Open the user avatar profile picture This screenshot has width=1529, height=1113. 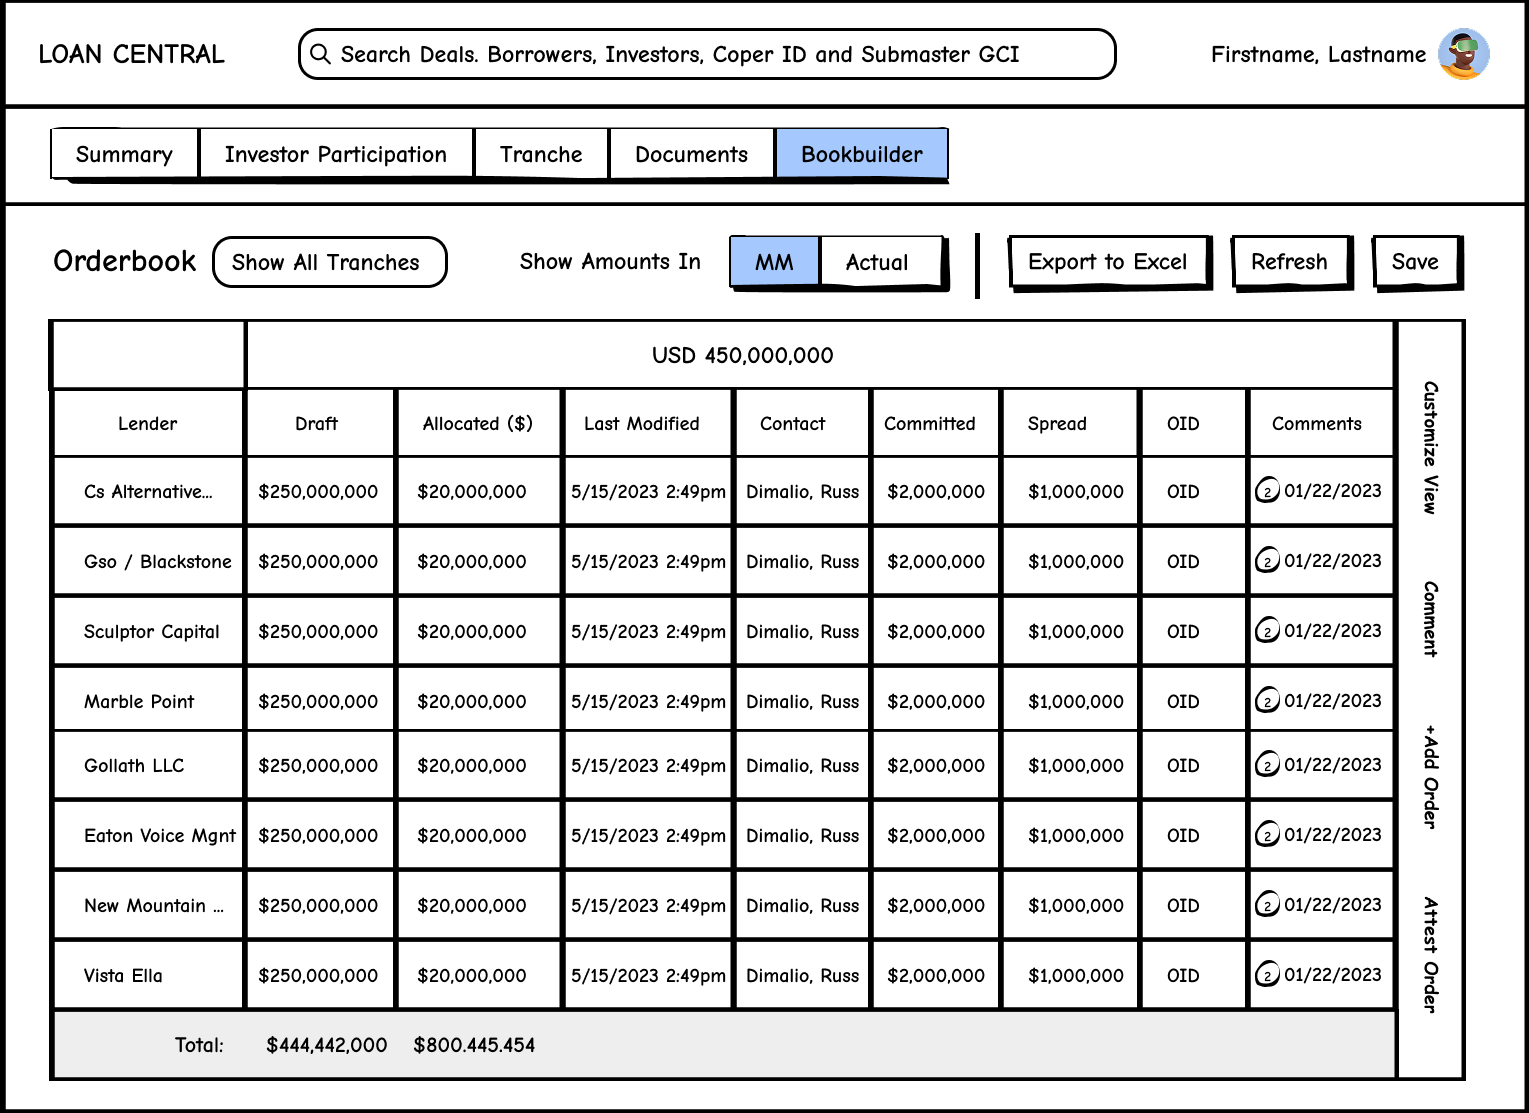[1464, 54]
